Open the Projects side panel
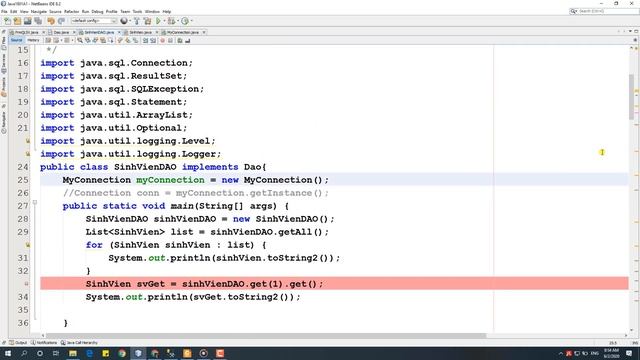 coord(4,87)
